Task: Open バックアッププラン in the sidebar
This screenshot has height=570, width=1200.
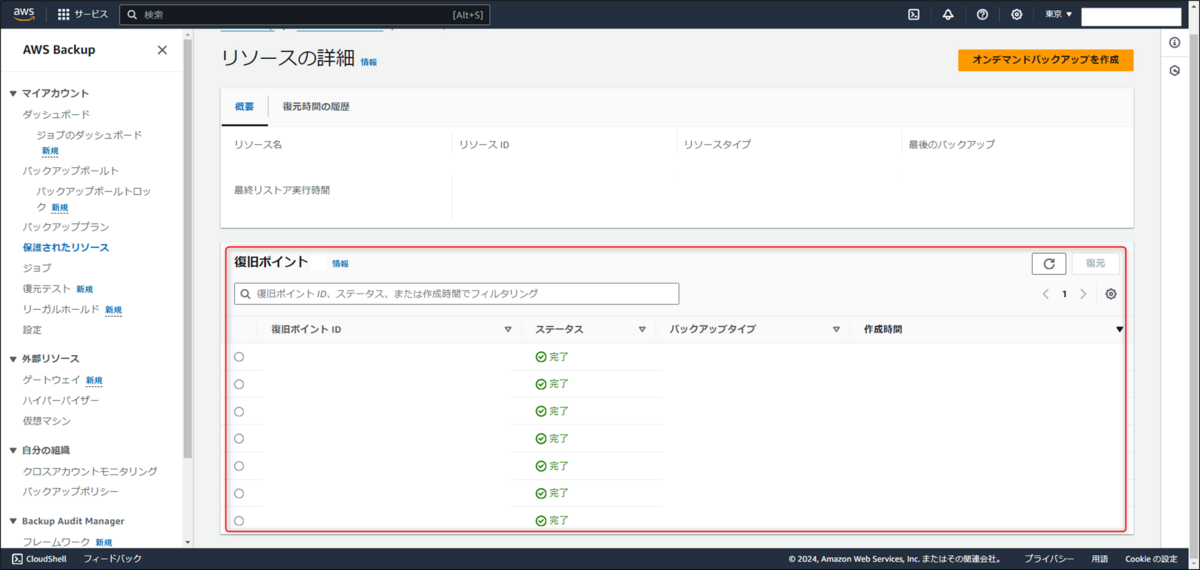Action: 66,227
